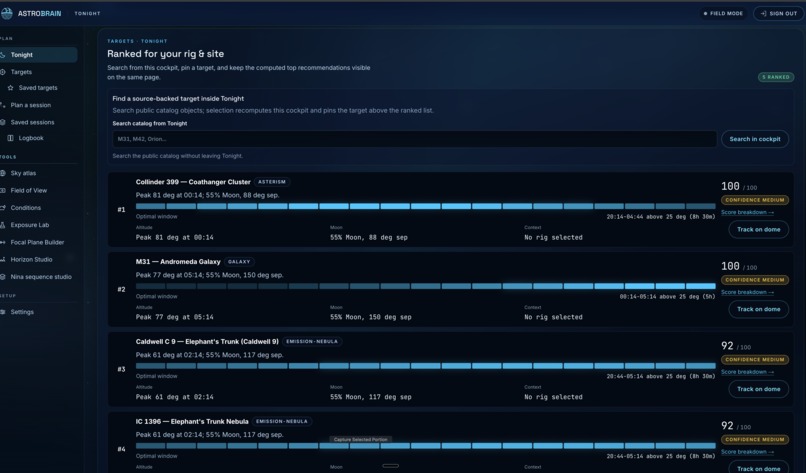This screenshot has height=473, width=806.
Task: Open Saved sessions page
Action: click(x=39, y=122)
